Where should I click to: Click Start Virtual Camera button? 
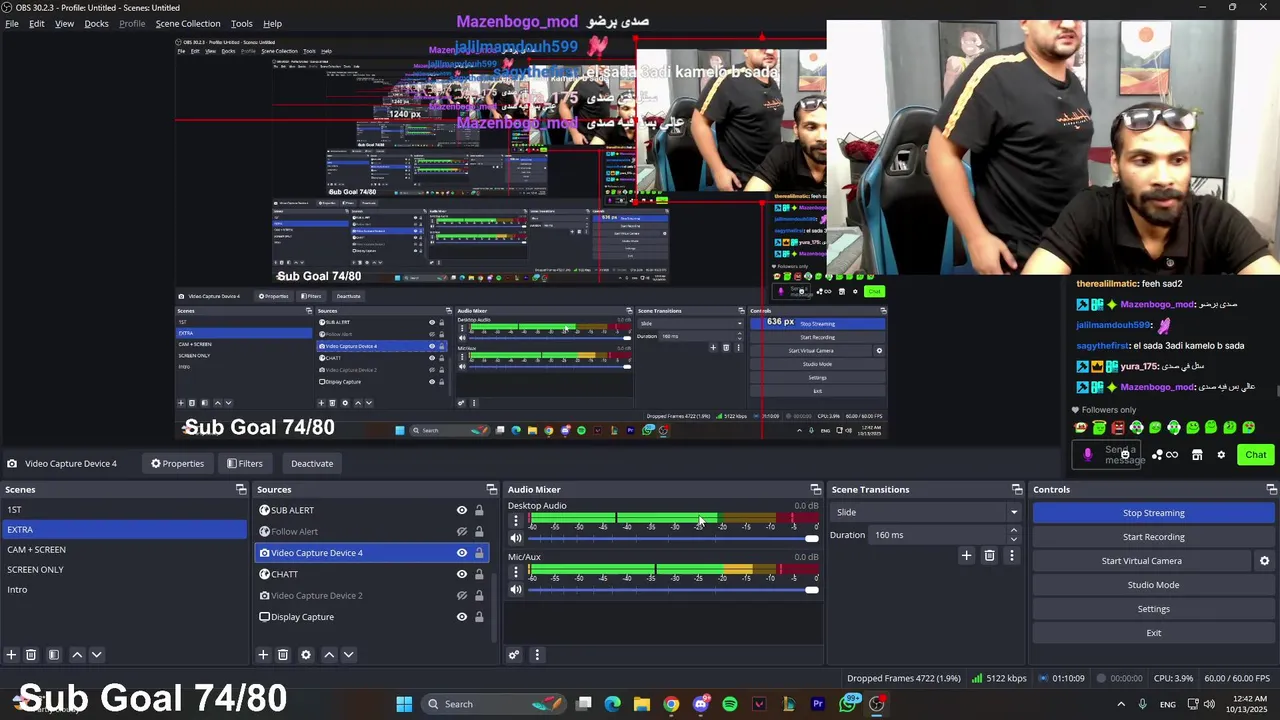(1141, 561)
